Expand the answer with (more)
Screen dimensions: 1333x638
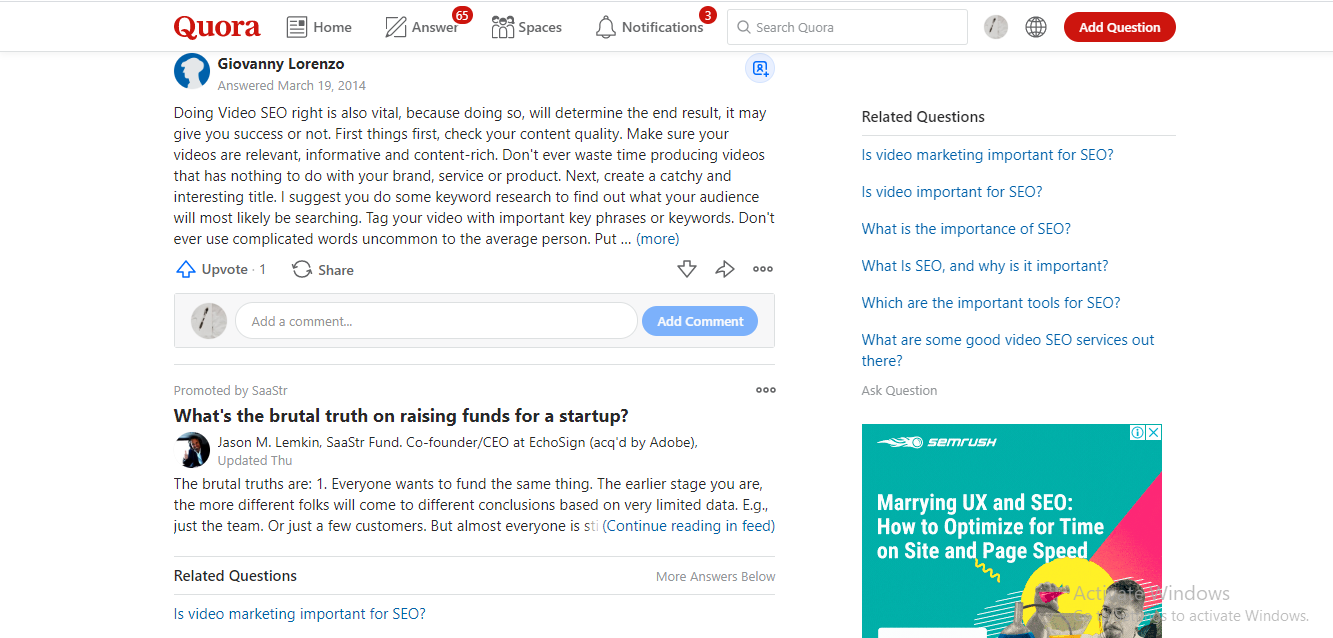[657, 239]
